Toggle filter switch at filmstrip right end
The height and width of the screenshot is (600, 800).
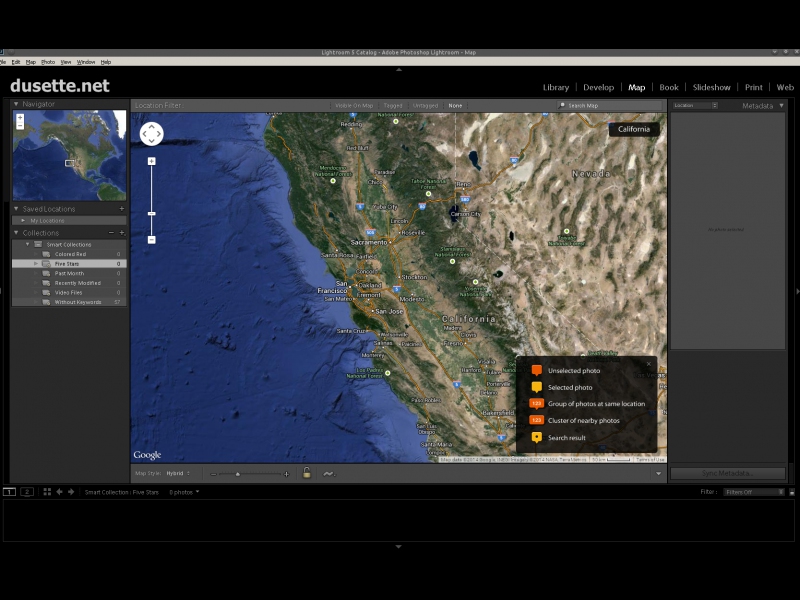point(792,492)
